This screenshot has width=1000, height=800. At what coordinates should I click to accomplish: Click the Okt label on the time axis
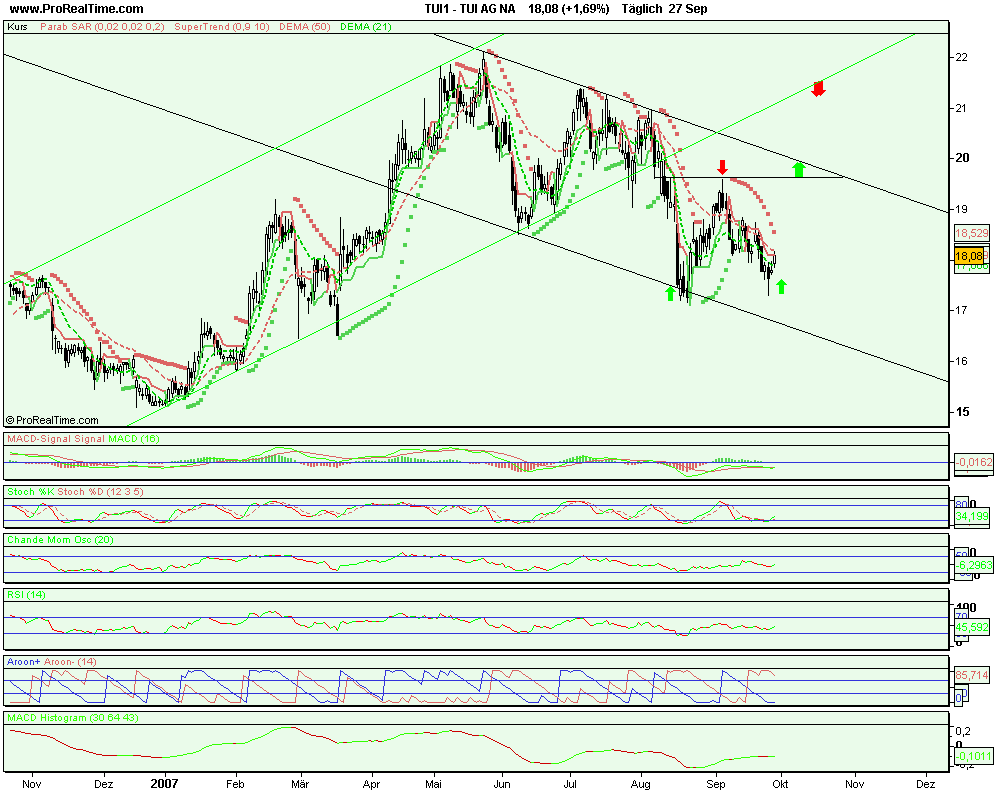(x=781, y=784)
